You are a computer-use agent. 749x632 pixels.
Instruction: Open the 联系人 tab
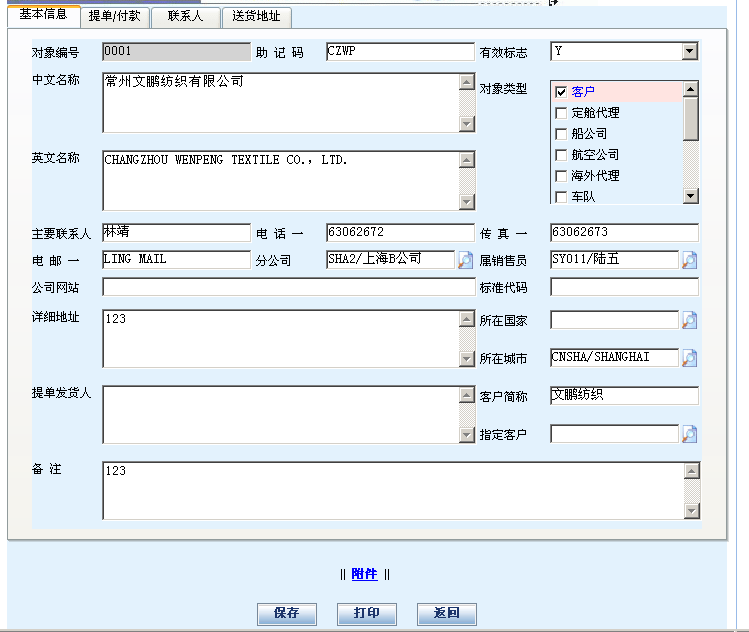186,17
